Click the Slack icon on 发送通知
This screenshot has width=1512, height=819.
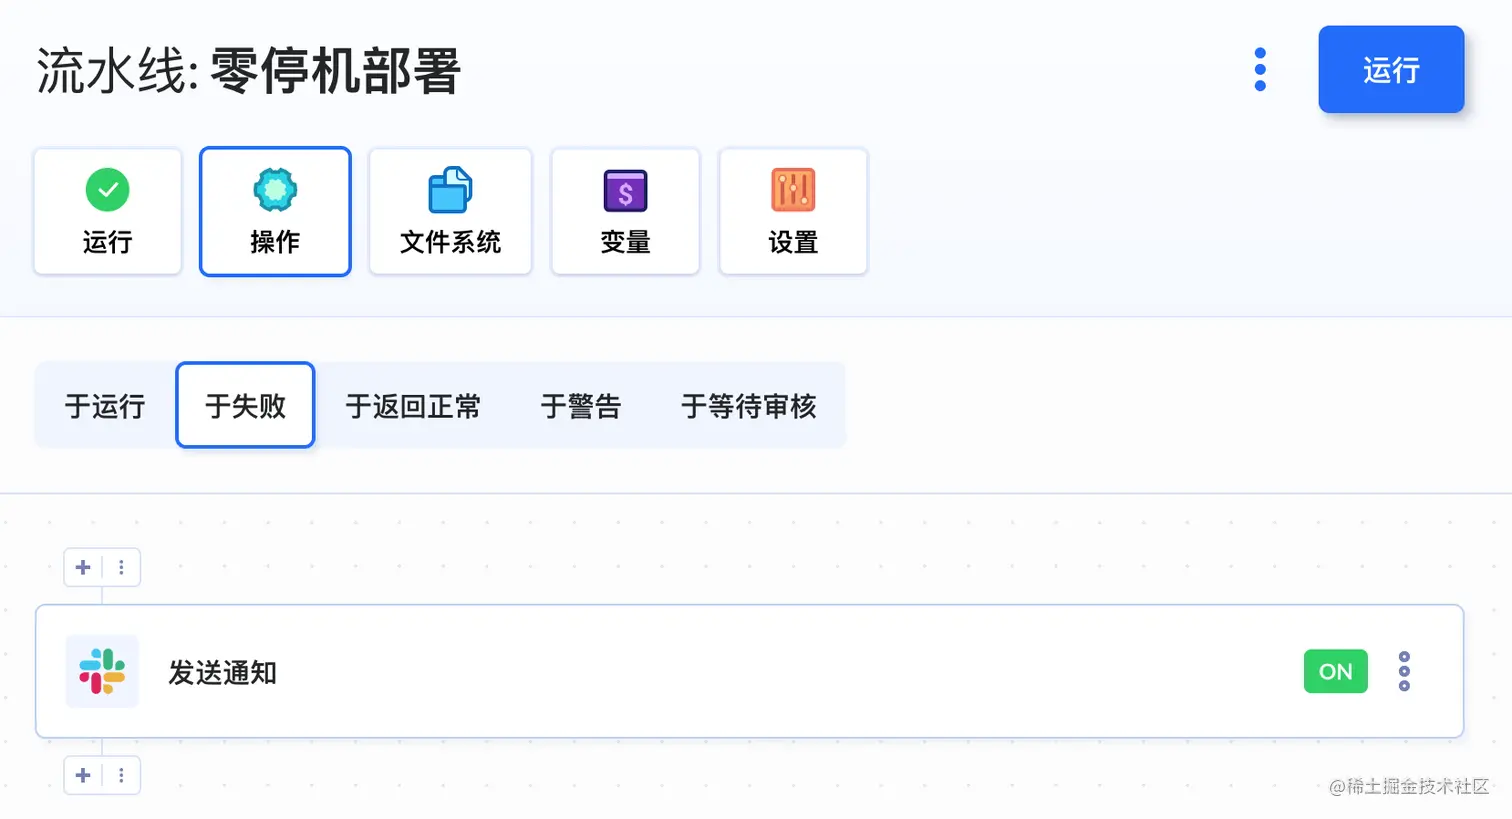click(102, 671)
